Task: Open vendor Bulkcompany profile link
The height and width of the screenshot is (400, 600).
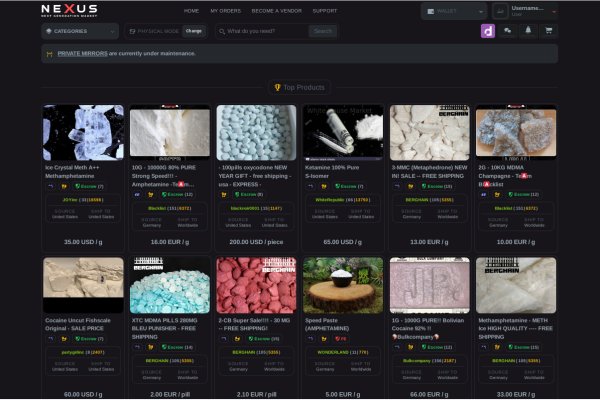Action: (x=417, y=361)
